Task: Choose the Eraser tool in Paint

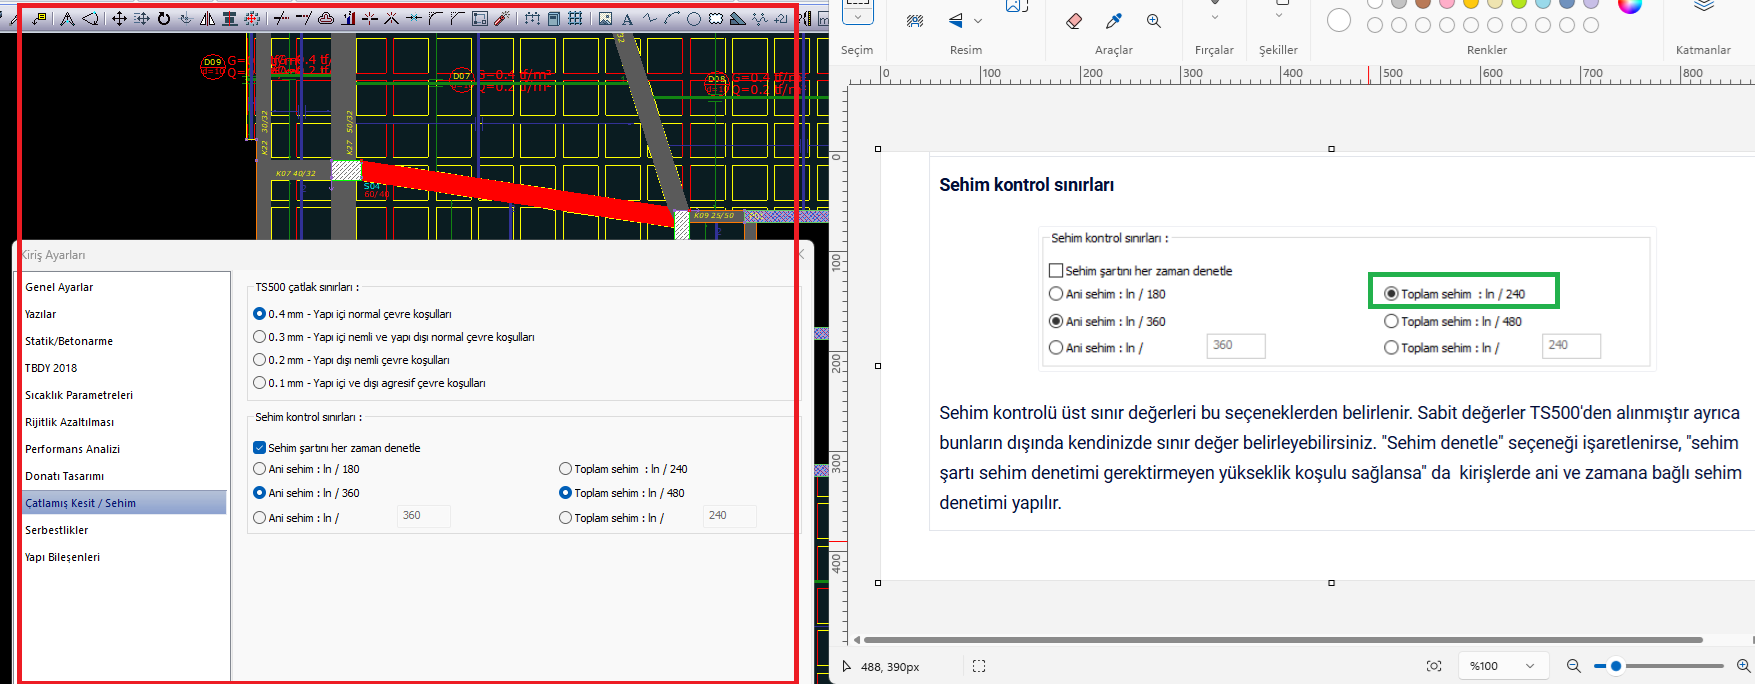Action: (1074, 20)
